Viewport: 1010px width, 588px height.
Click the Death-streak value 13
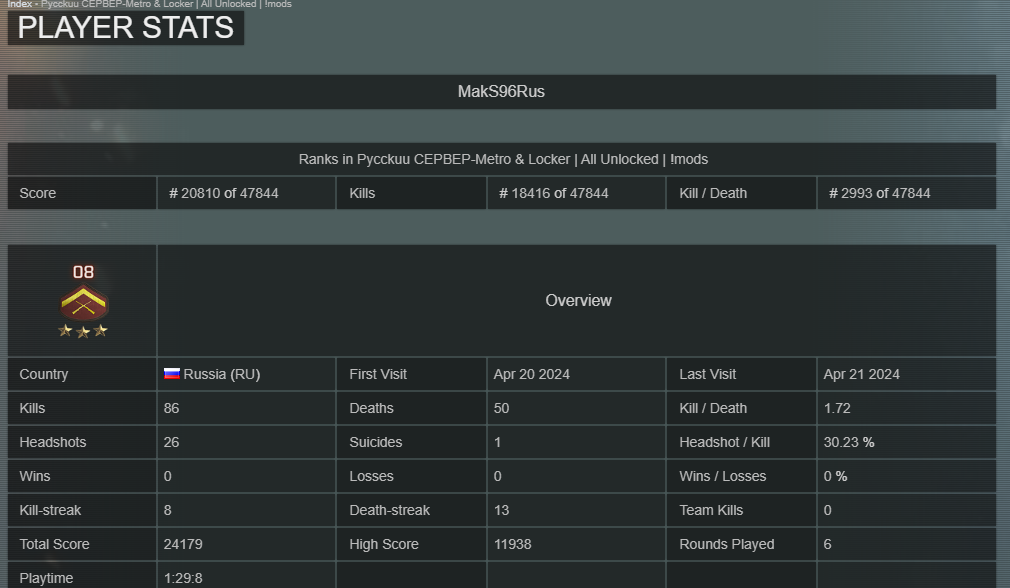[x=501, y=510]
